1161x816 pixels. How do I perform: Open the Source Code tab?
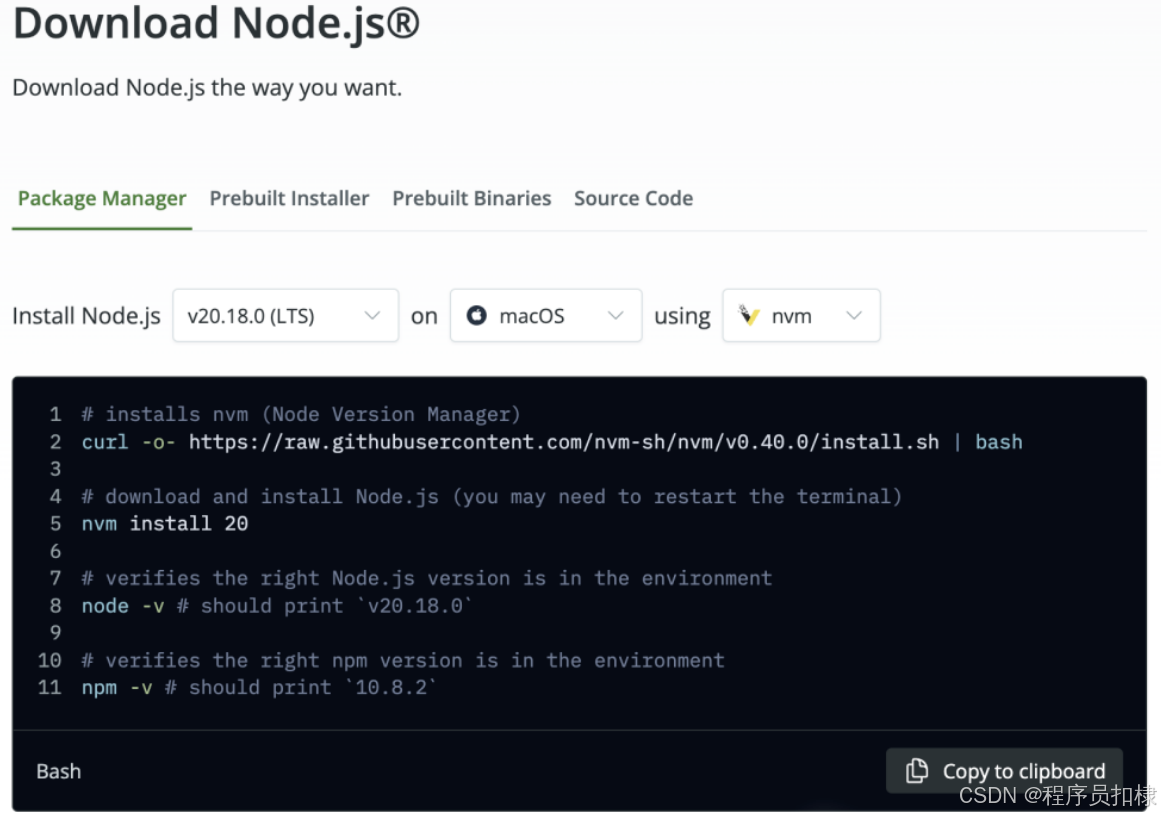point(633,198)
